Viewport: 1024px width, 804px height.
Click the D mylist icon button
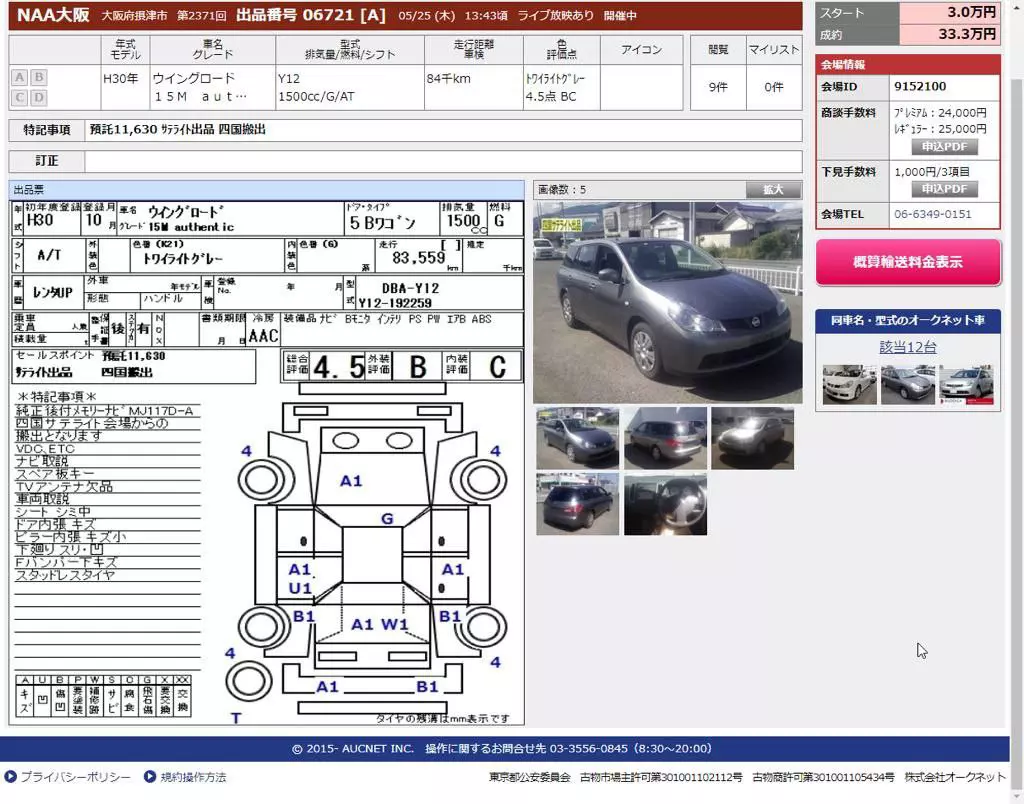[39, 97]
